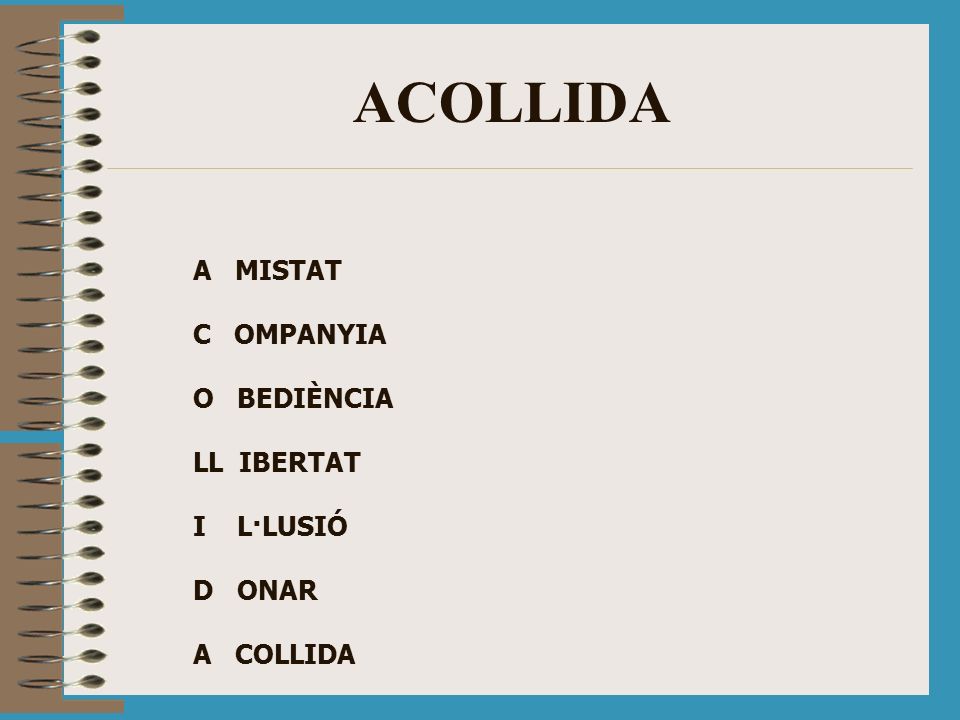Image resolution: width=960 pixels, height=720 pixels.
Task: Click the horizontal divider line under the title
Action: point(510,168)
